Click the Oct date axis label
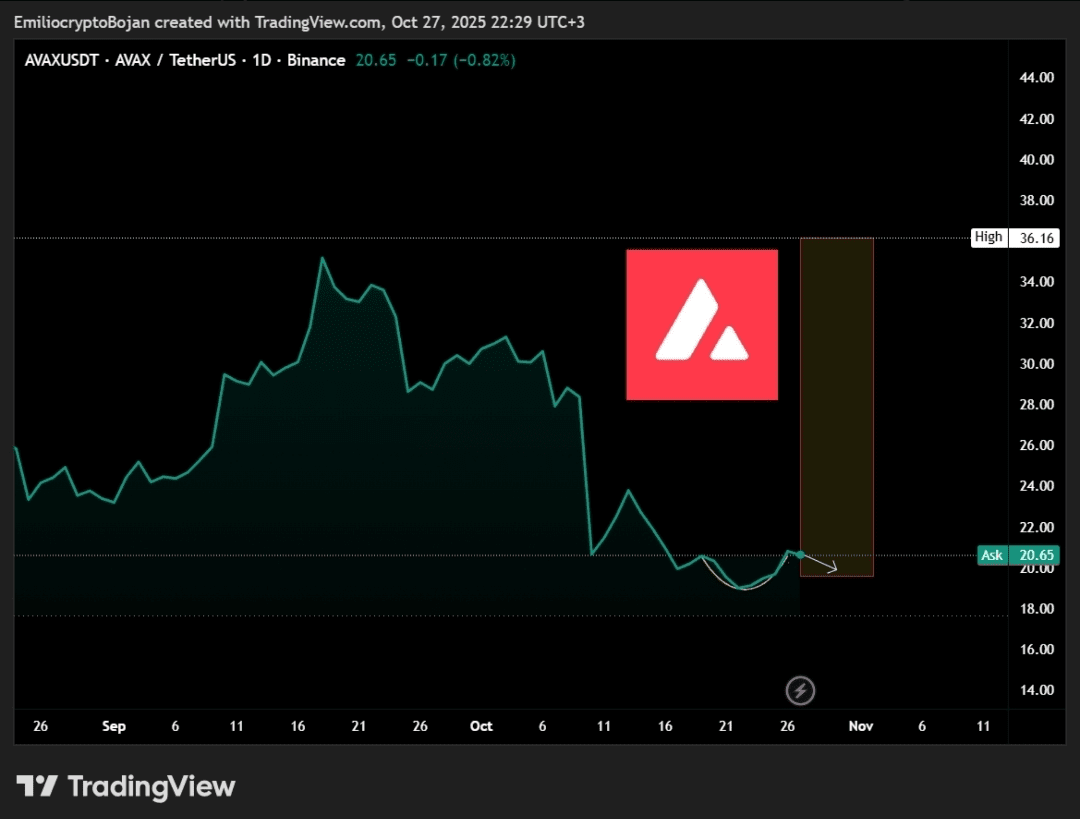 click(x=481, y=726)
